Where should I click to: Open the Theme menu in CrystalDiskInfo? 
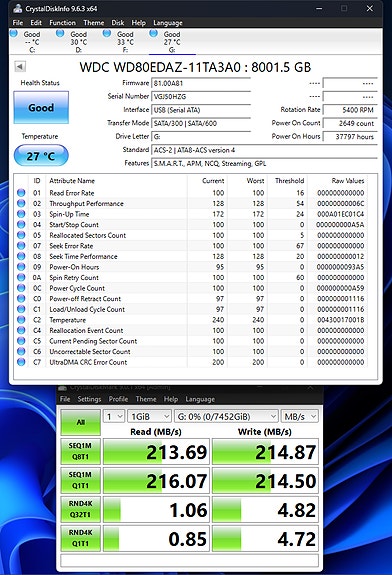click(94, 23)
